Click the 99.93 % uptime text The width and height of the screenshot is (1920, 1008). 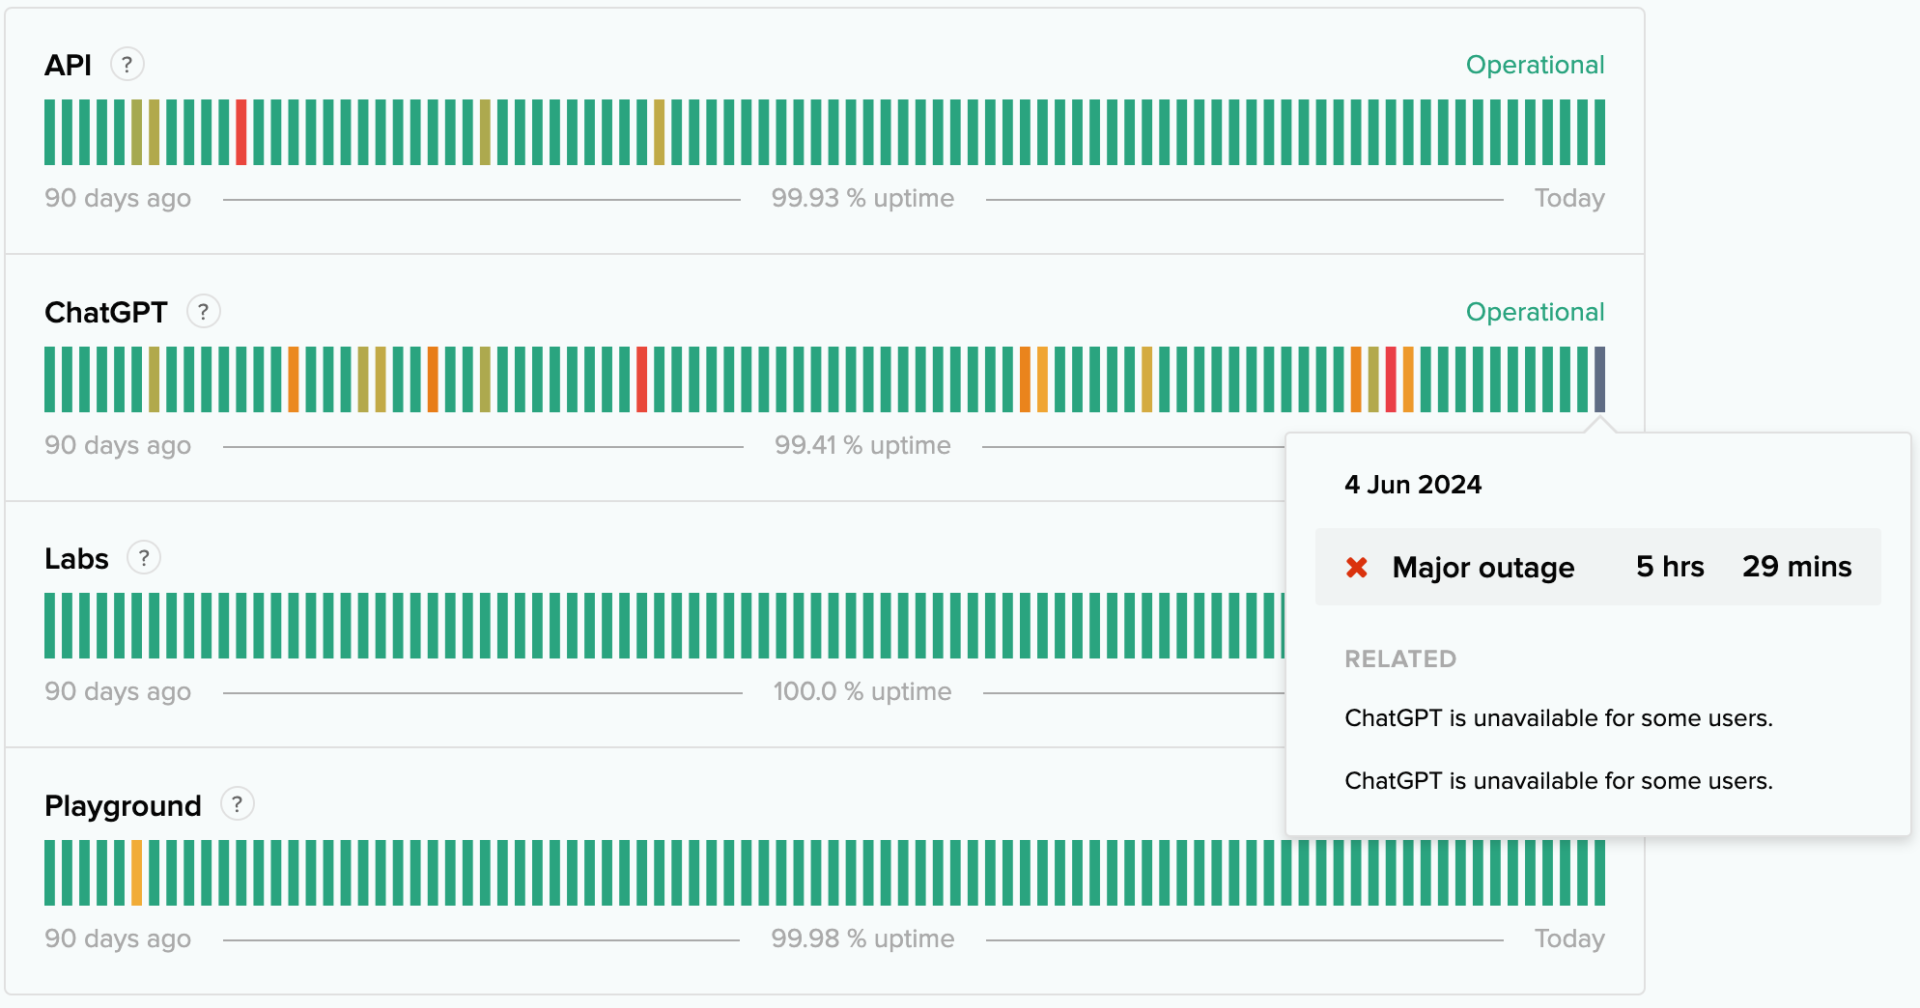[x=863, y=198]
